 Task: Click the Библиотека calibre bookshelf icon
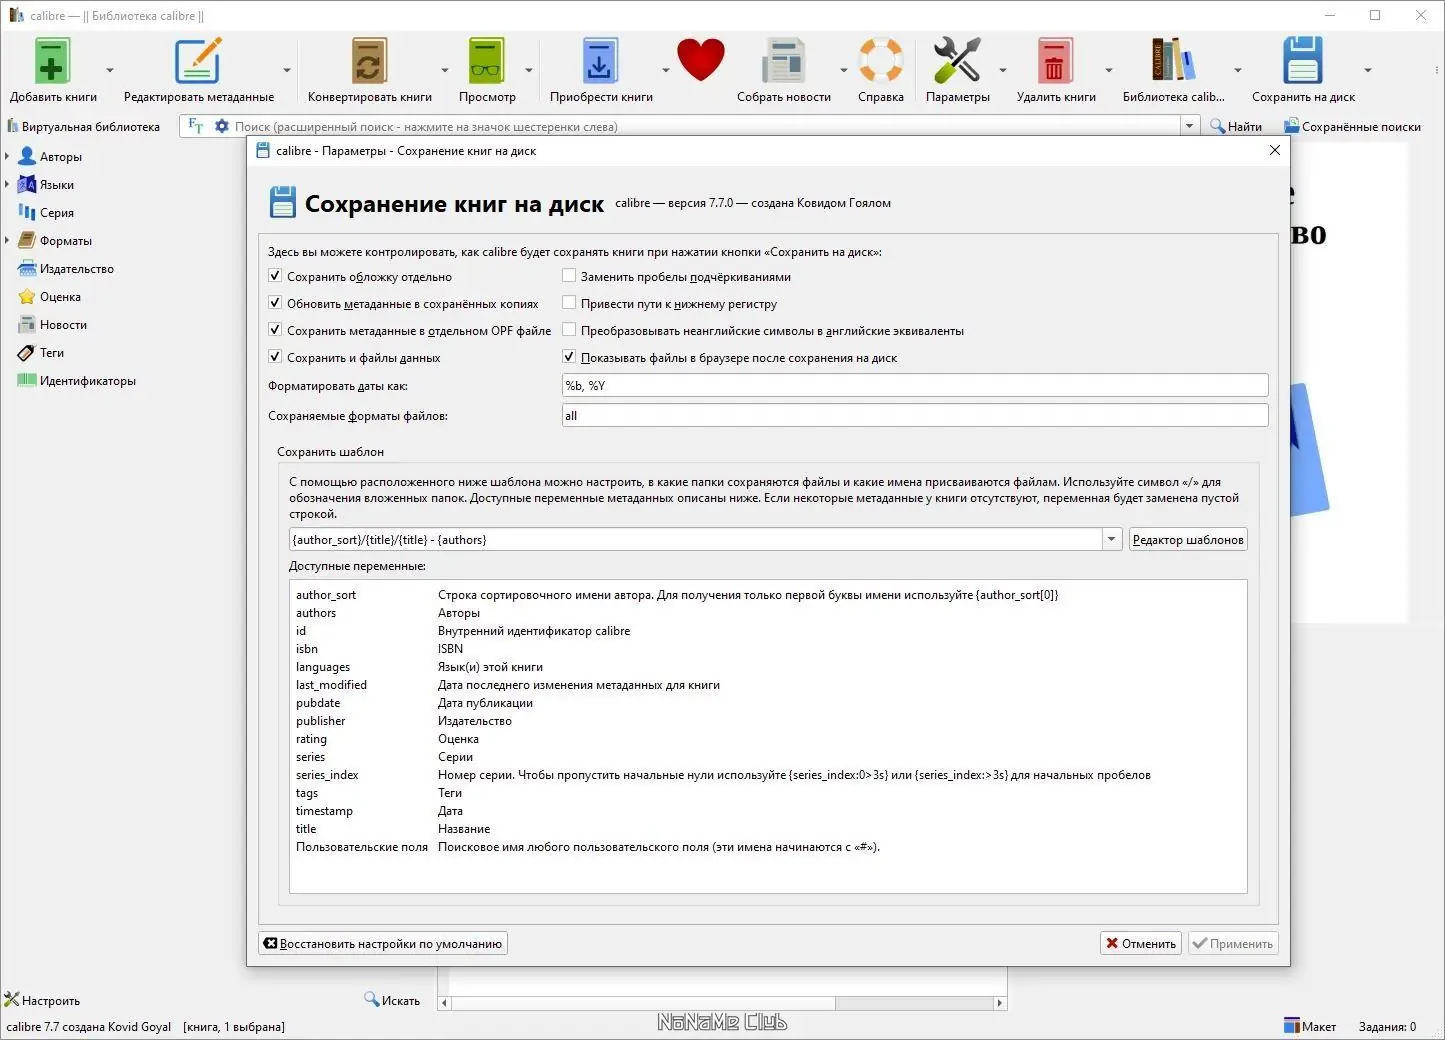pyautogui.click(x=1173, y=61)
